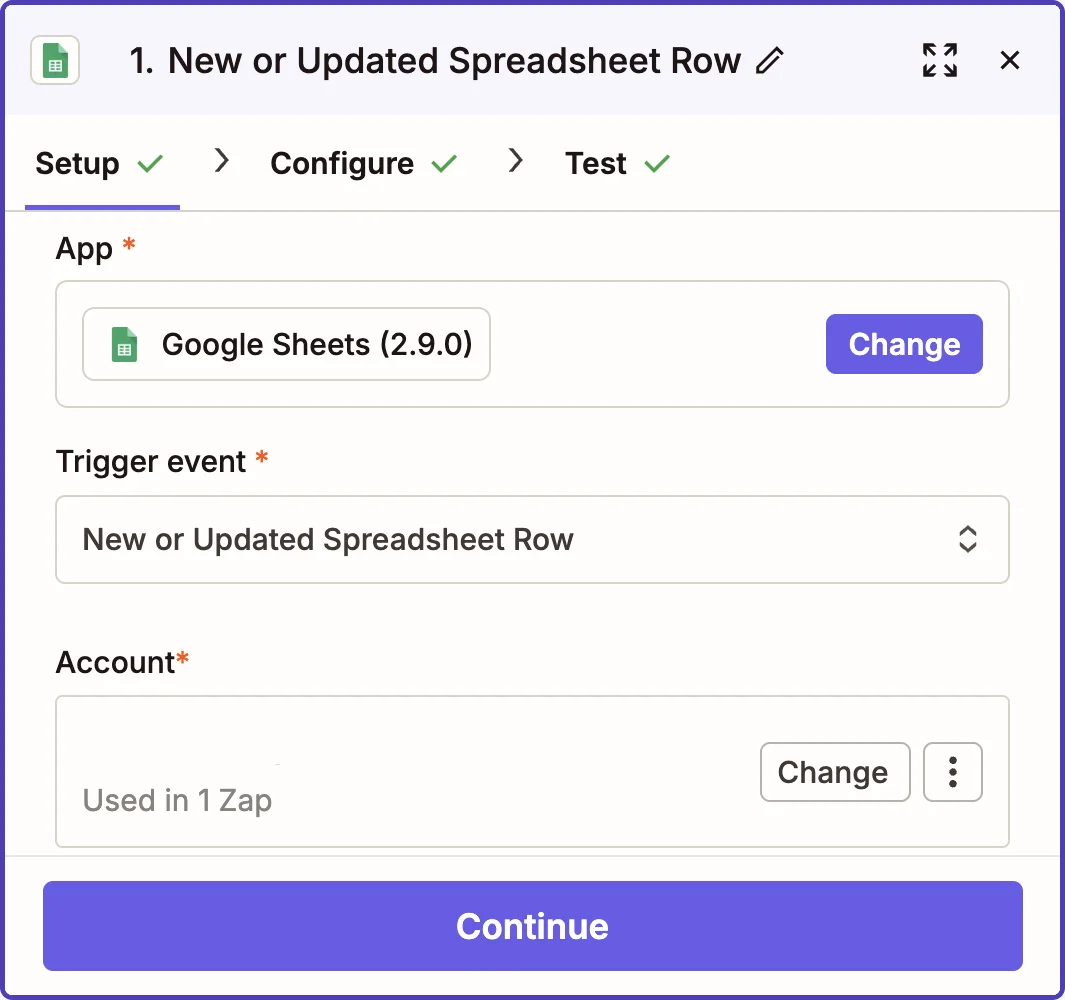
Task: Click the green checkmark beside Configure
Action: click(444, 164)
